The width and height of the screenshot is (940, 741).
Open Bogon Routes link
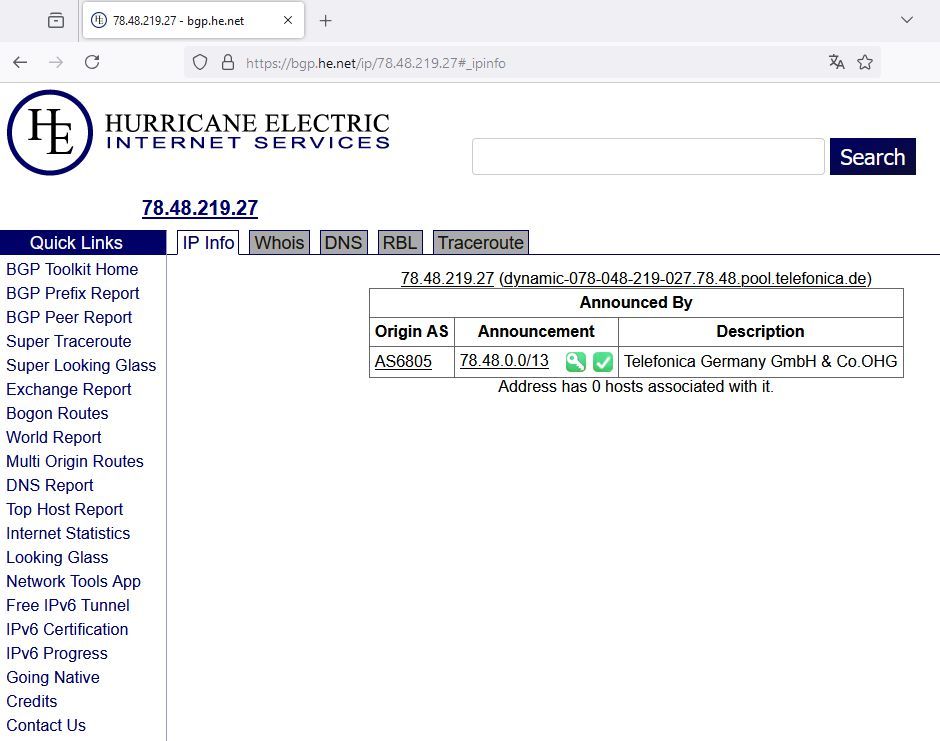(57, 413)
